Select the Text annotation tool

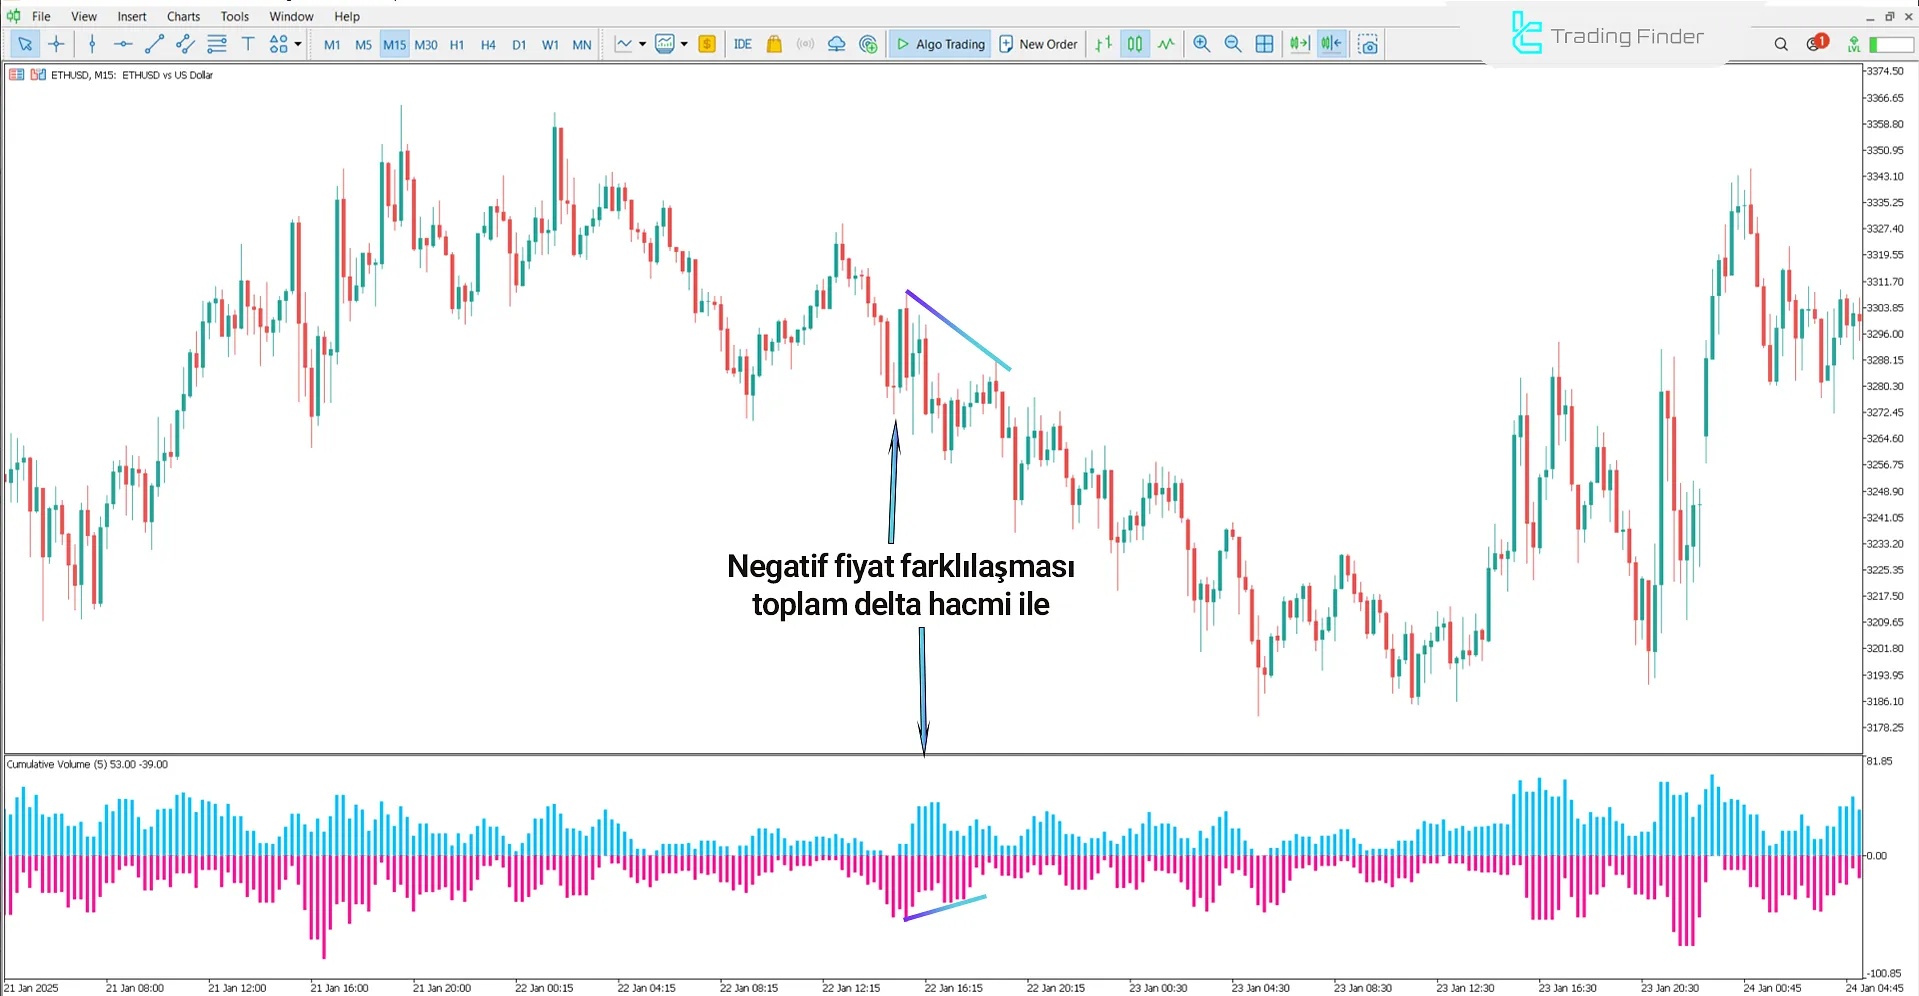click(x=248, y=44)
